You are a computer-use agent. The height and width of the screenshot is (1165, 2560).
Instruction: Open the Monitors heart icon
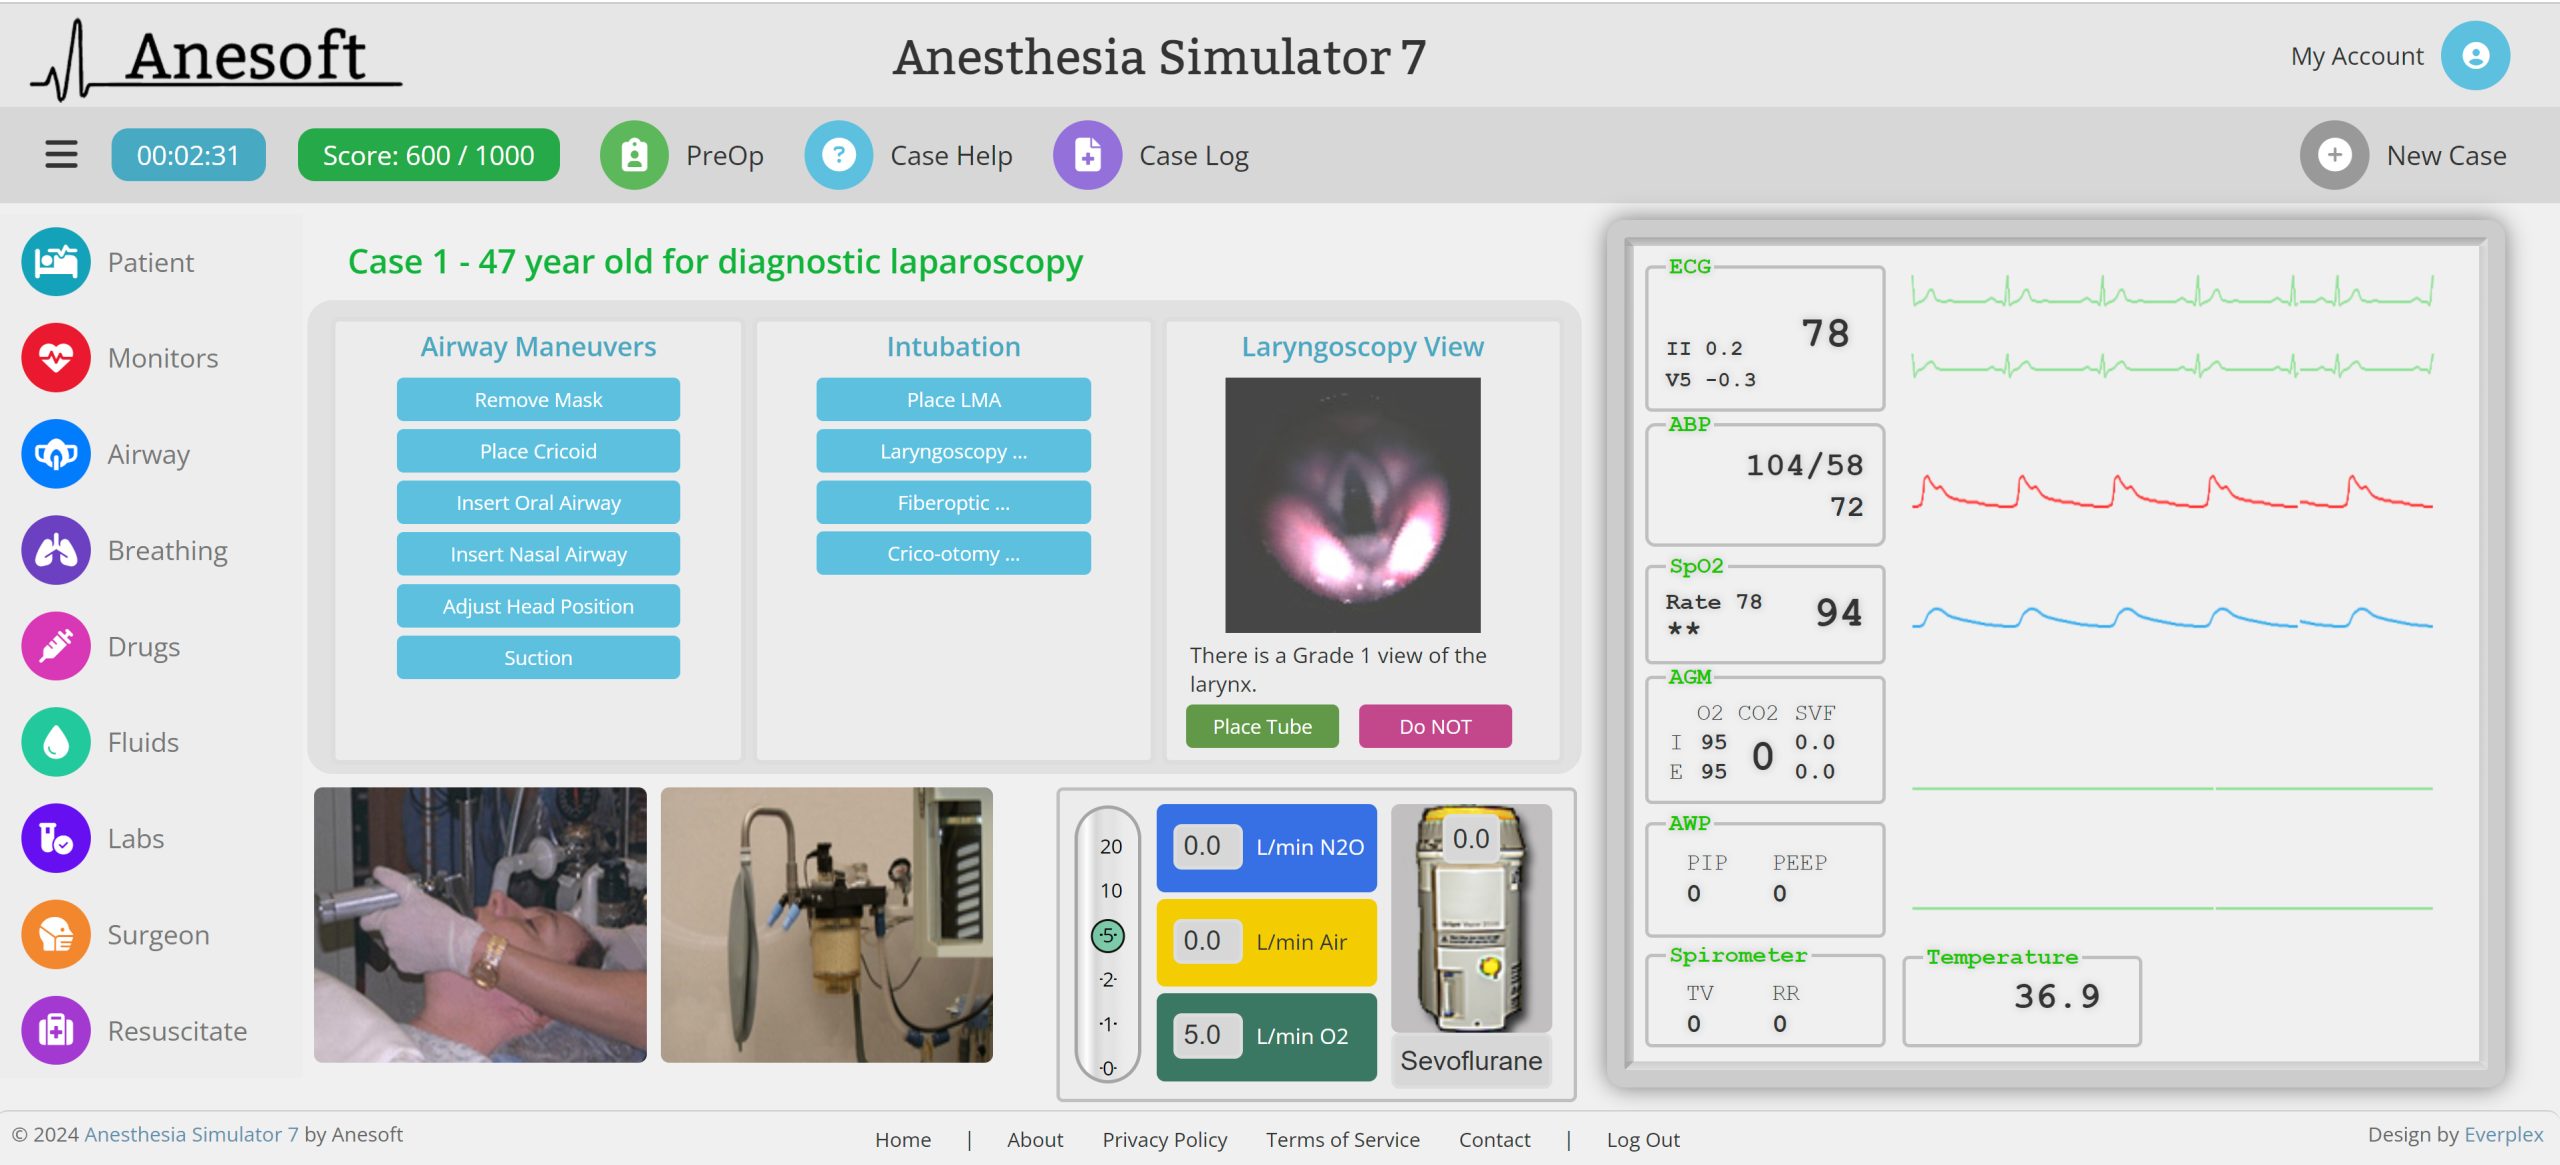pos(56,358)
